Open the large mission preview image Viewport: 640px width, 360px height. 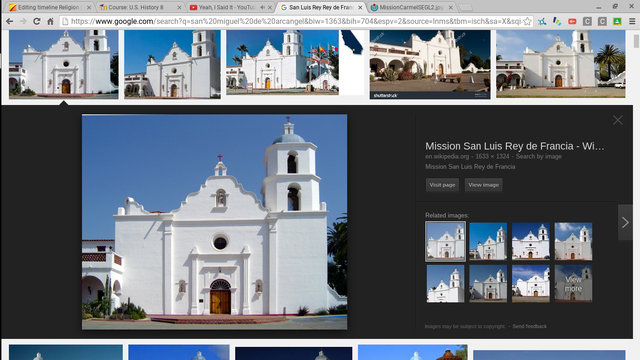[215, 222]
